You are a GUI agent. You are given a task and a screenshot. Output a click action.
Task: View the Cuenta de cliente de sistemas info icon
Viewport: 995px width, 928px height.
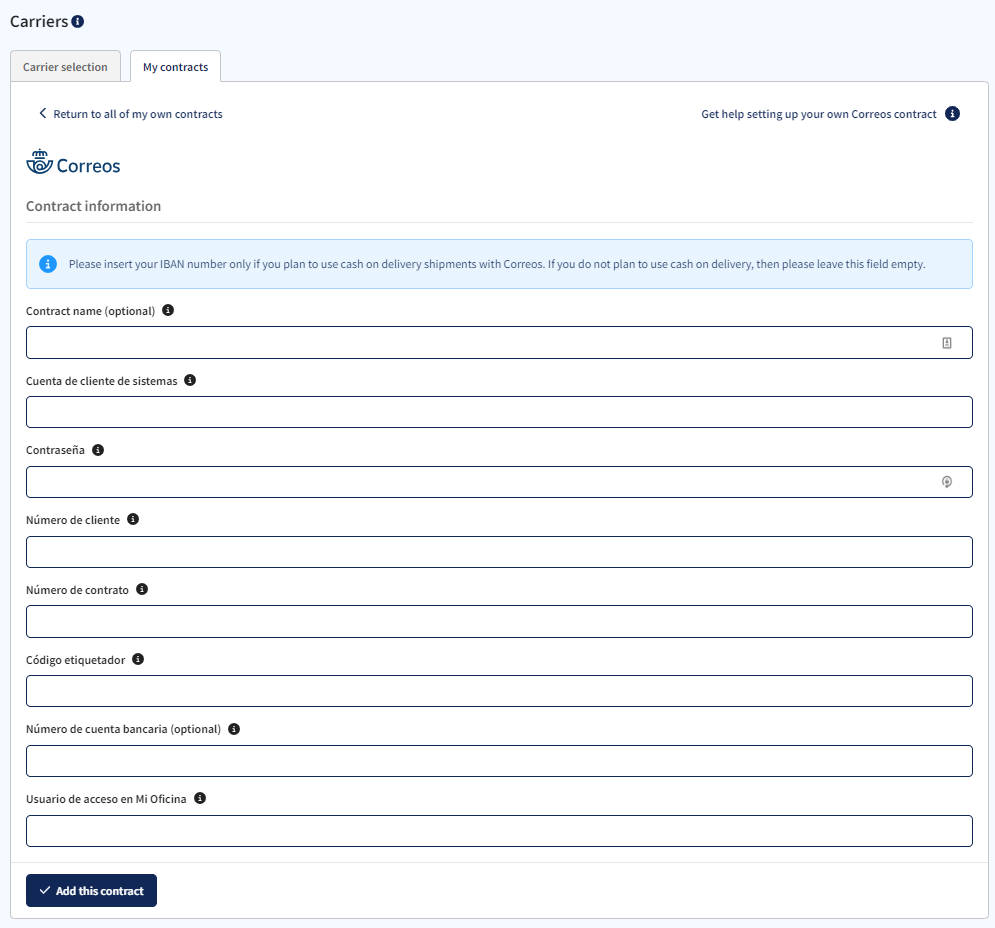pyautogui.click(x=190, y=380)
